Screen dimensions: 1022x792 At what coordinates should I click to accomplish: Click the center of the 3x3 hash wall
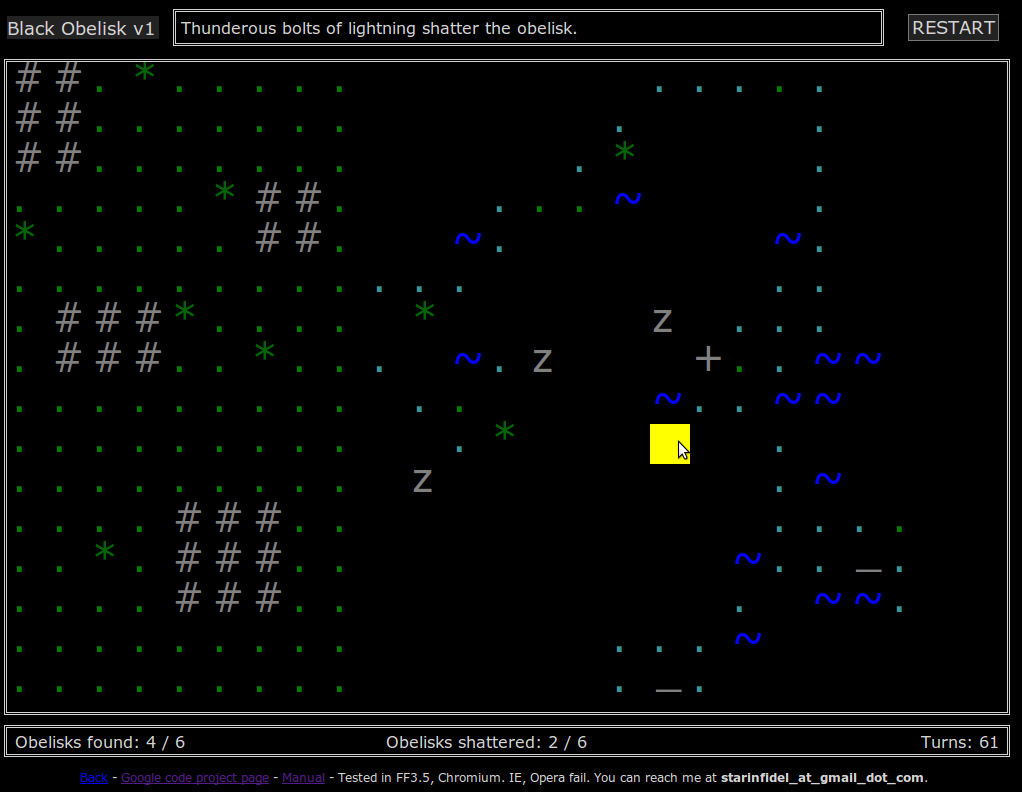click(228, 558)
